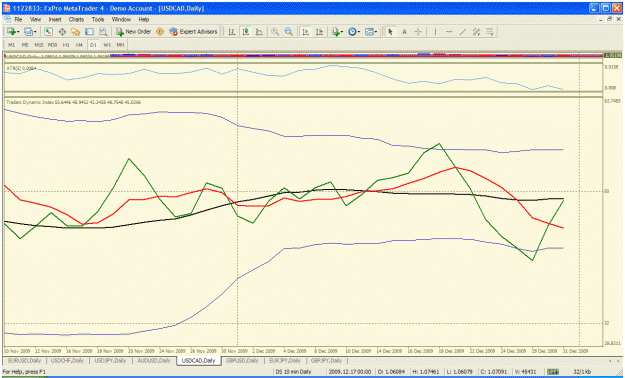Select the M5 timeframe
The width and height of the screenshot is (625, 378).
(x=25, y=45)
